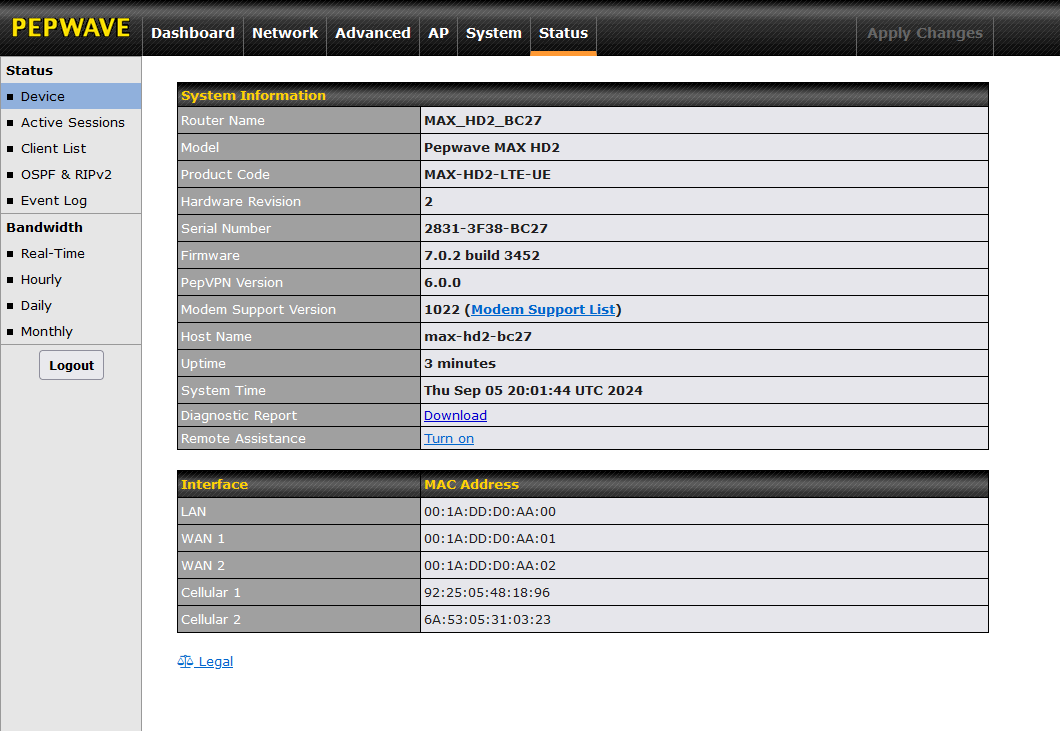1060x731 pixels.
Task: Switch to the Network tab
Action: 285,32
